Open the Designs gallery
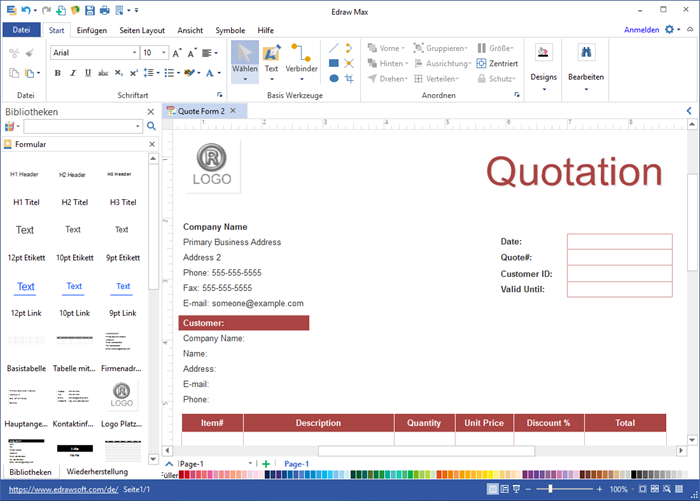 pos(543,62)
